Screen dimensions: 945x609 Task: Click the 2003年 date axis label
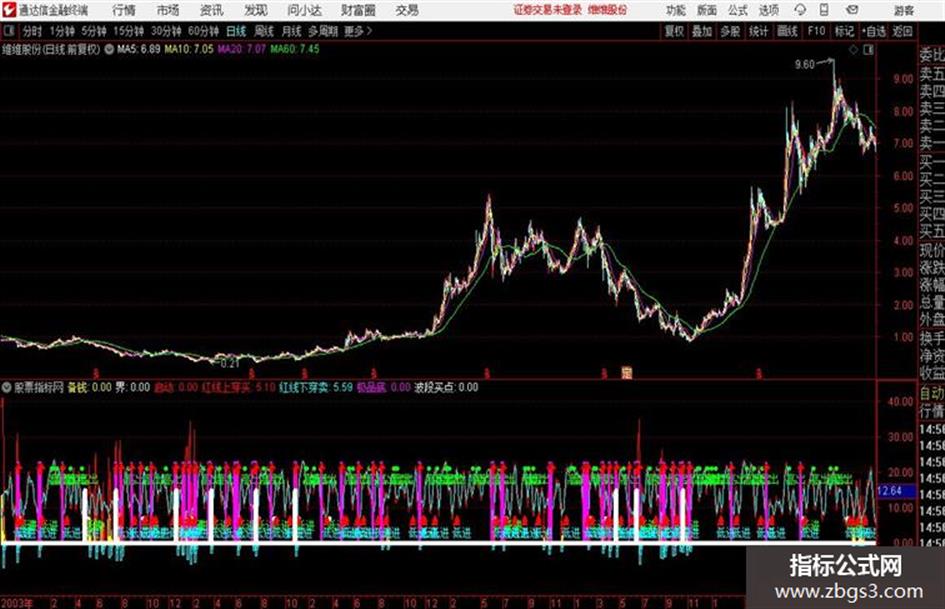pos(16,602)
